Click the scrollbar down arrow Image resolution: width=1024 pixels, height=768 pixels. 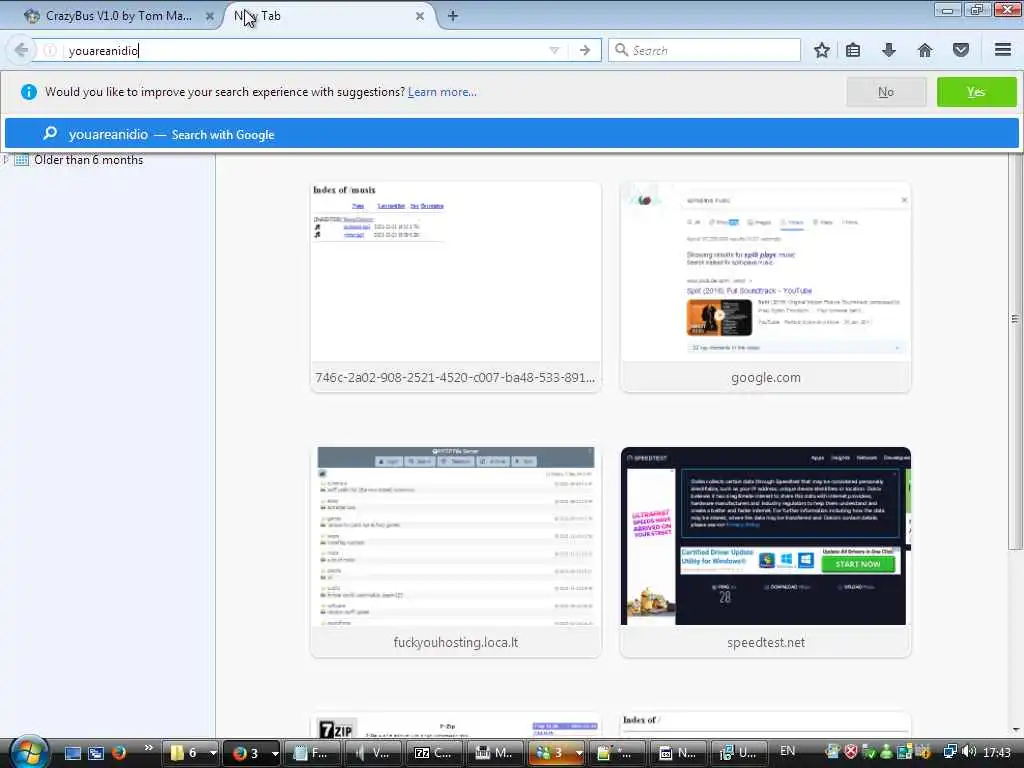point(1016,730)
